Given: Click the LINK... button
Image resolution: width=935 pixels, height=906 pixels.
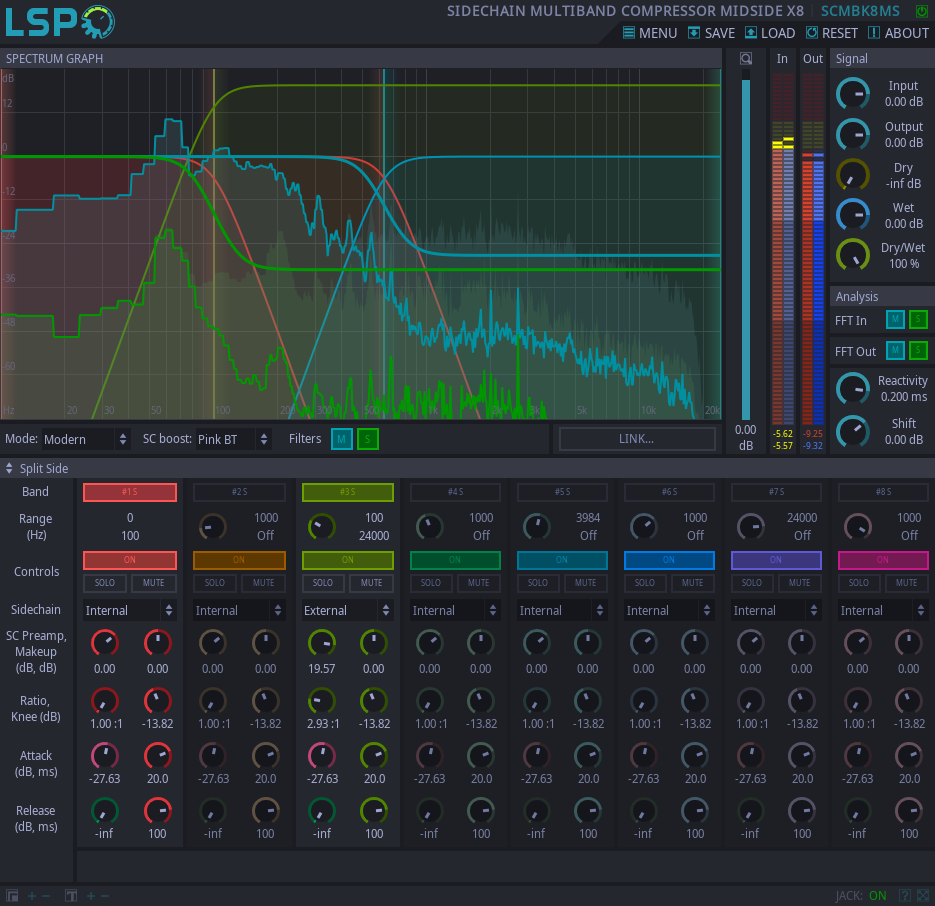Looking at the screenshot, I should coord(636,439).
